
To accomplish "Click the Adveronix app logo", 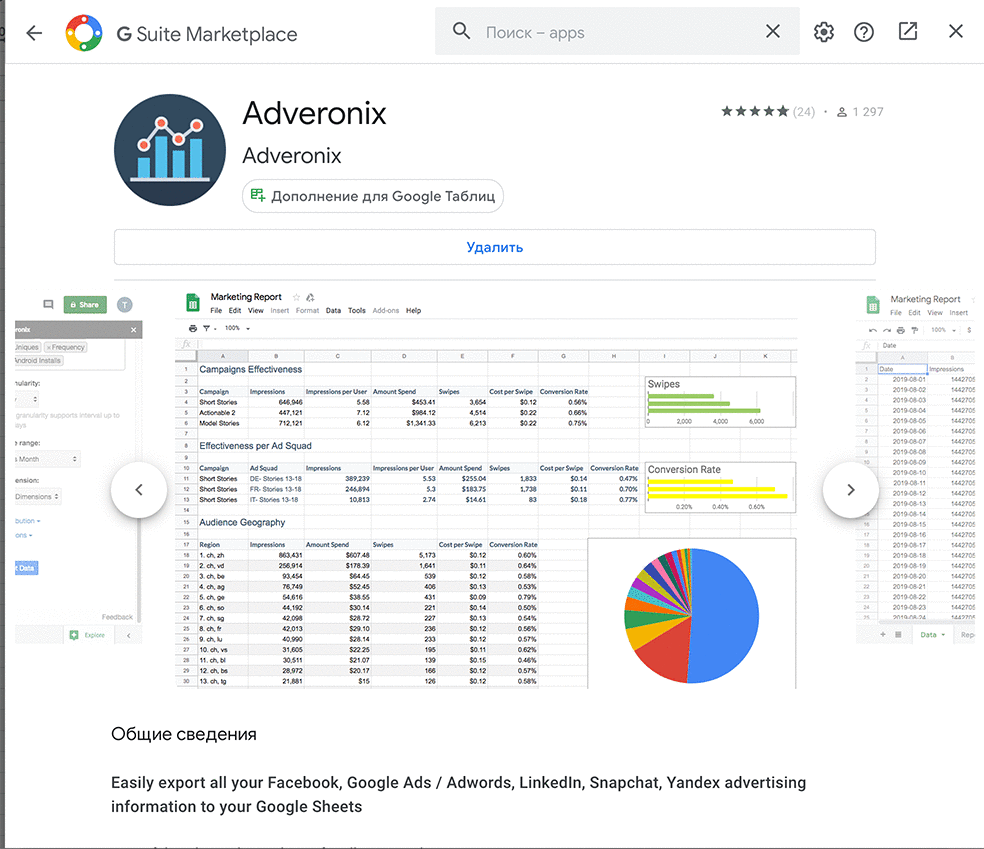I will tap(169, 150).
